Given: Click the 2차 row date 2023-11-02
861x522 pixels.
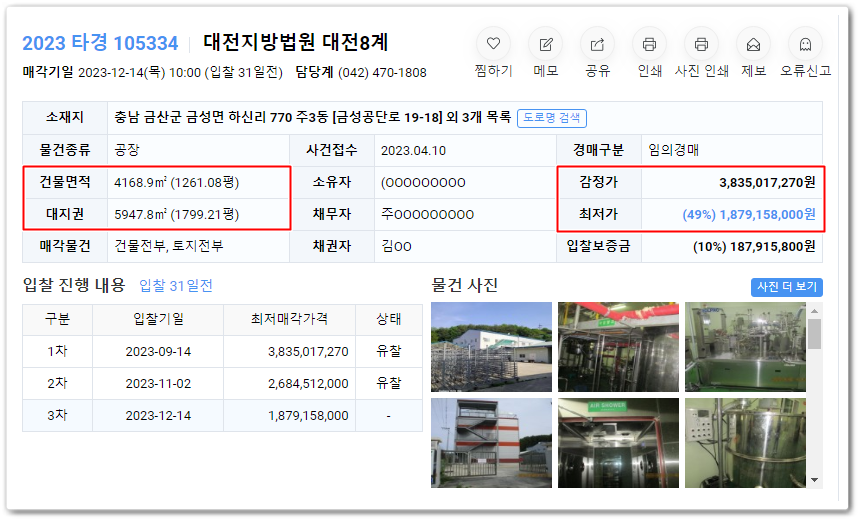Looking at the screenshot, I should (158, 383).
